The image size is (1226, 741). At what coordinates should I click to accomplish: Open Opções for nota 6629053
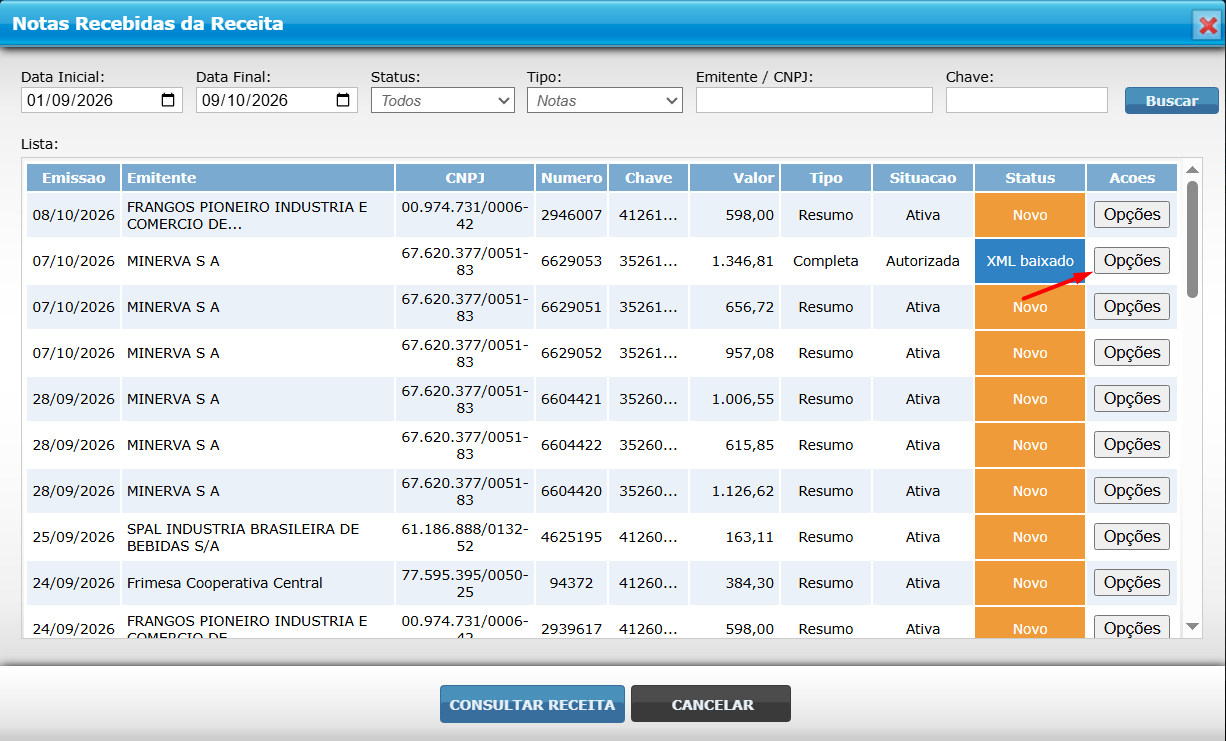point(1132,261)
